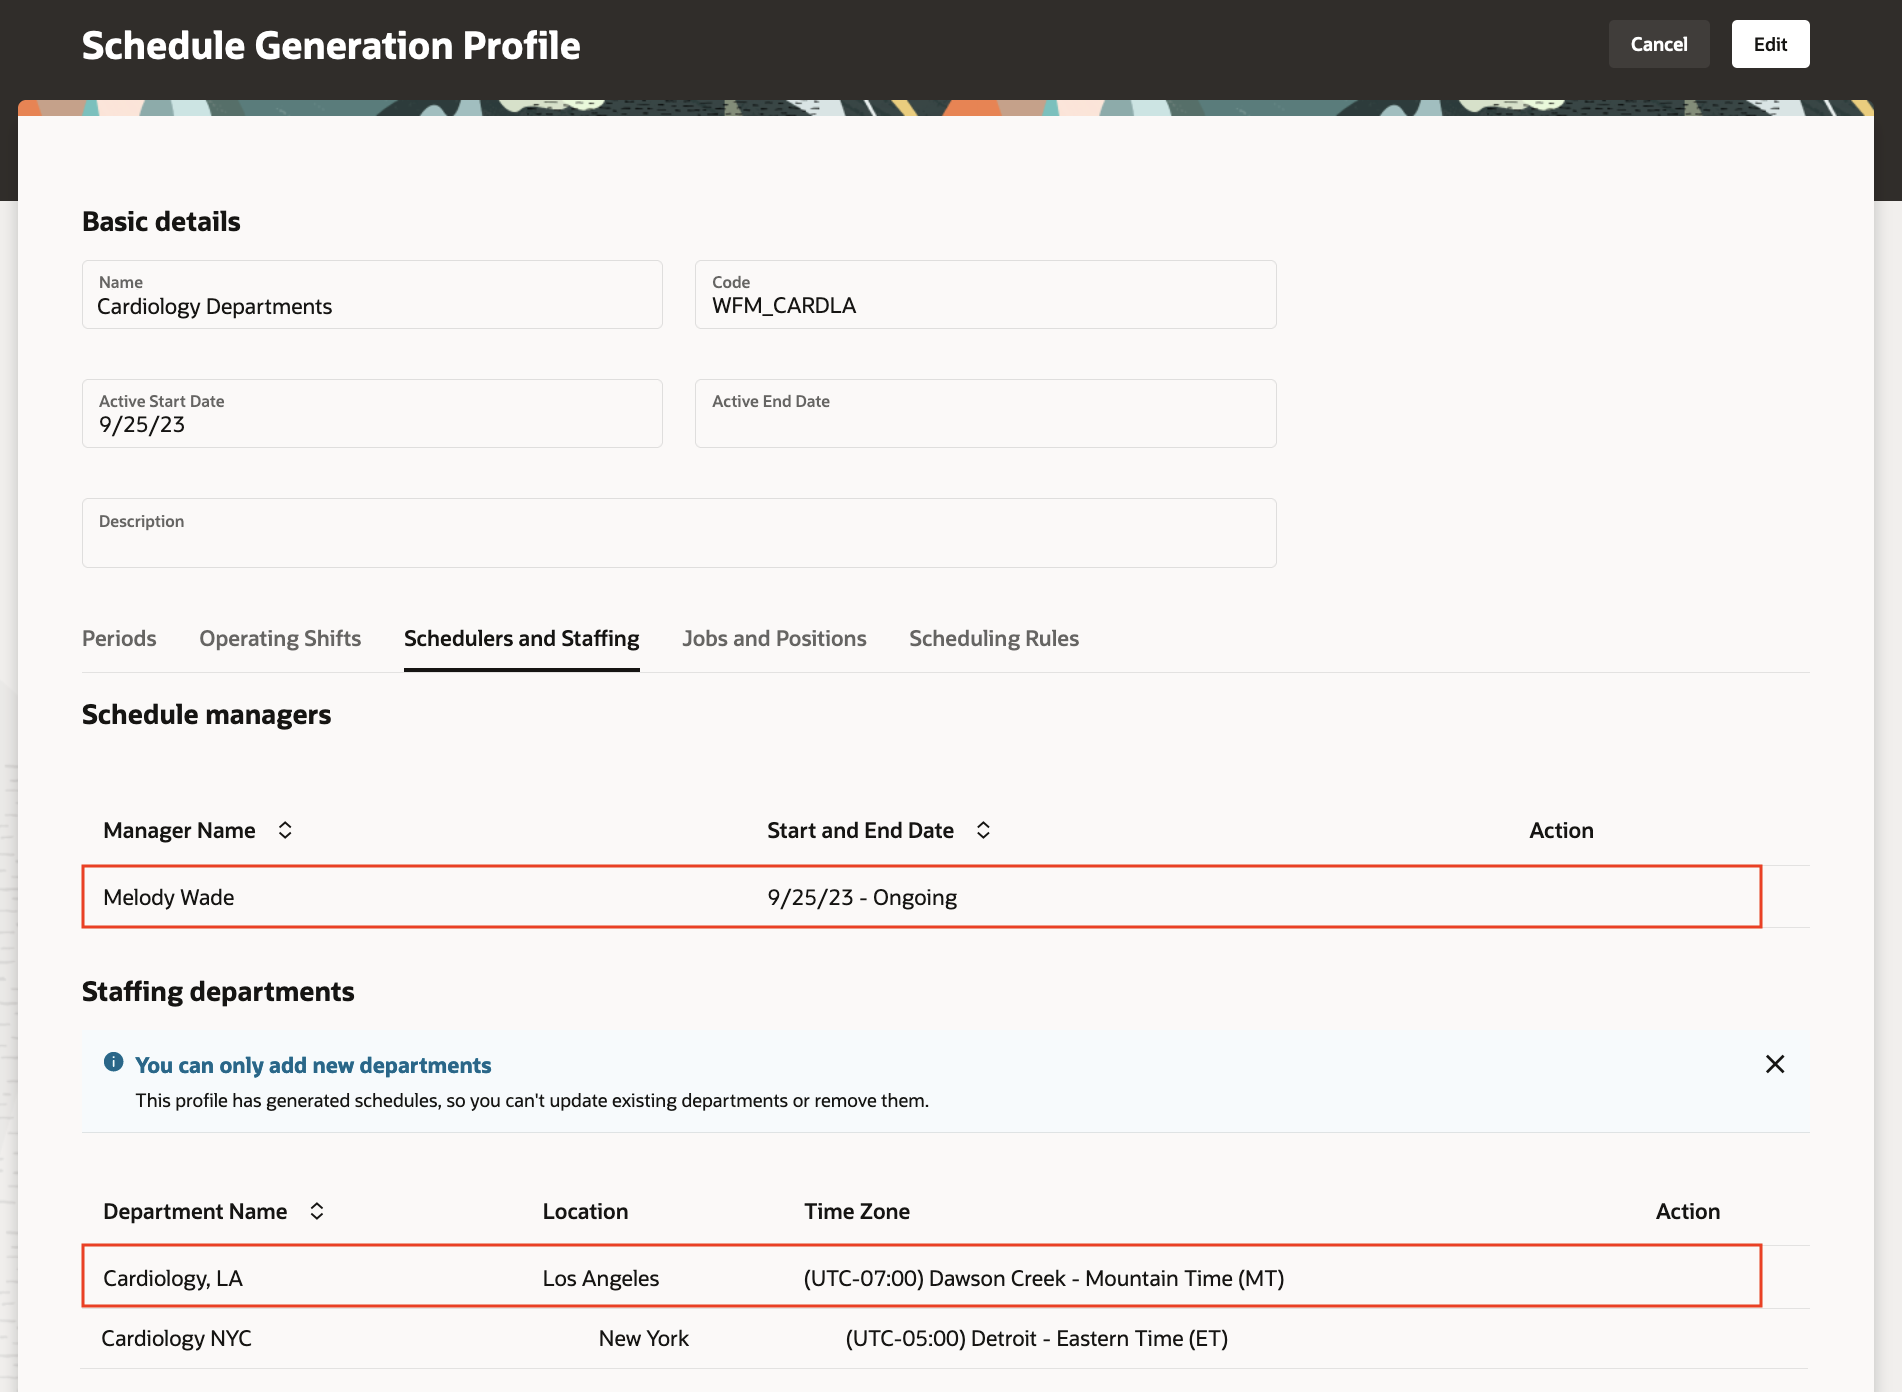This screenshot has height=1392, width=1902.
Task: Click the Active End Date field
Action: (x=985, y=414)
